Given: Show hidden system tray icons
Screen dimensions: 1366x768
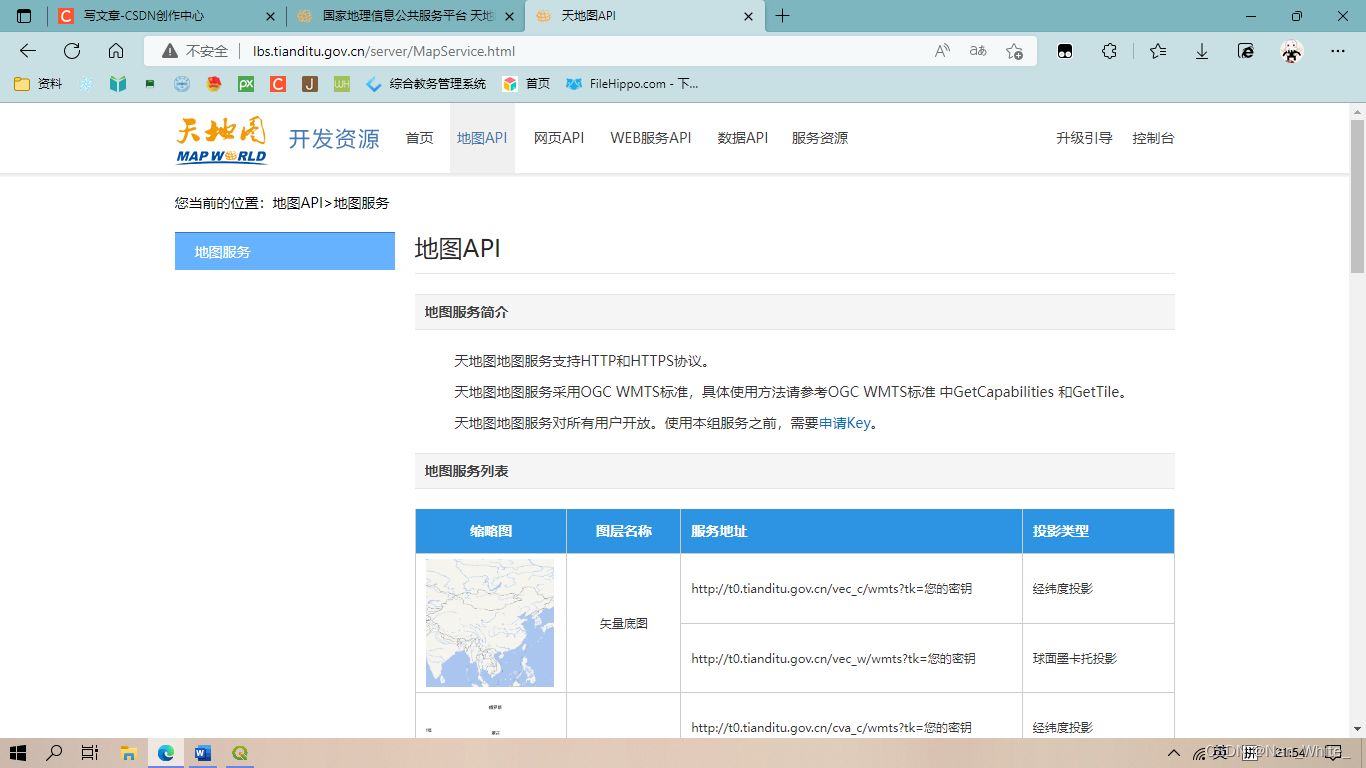Looking at the screenshot, I should pos(1174,753).
